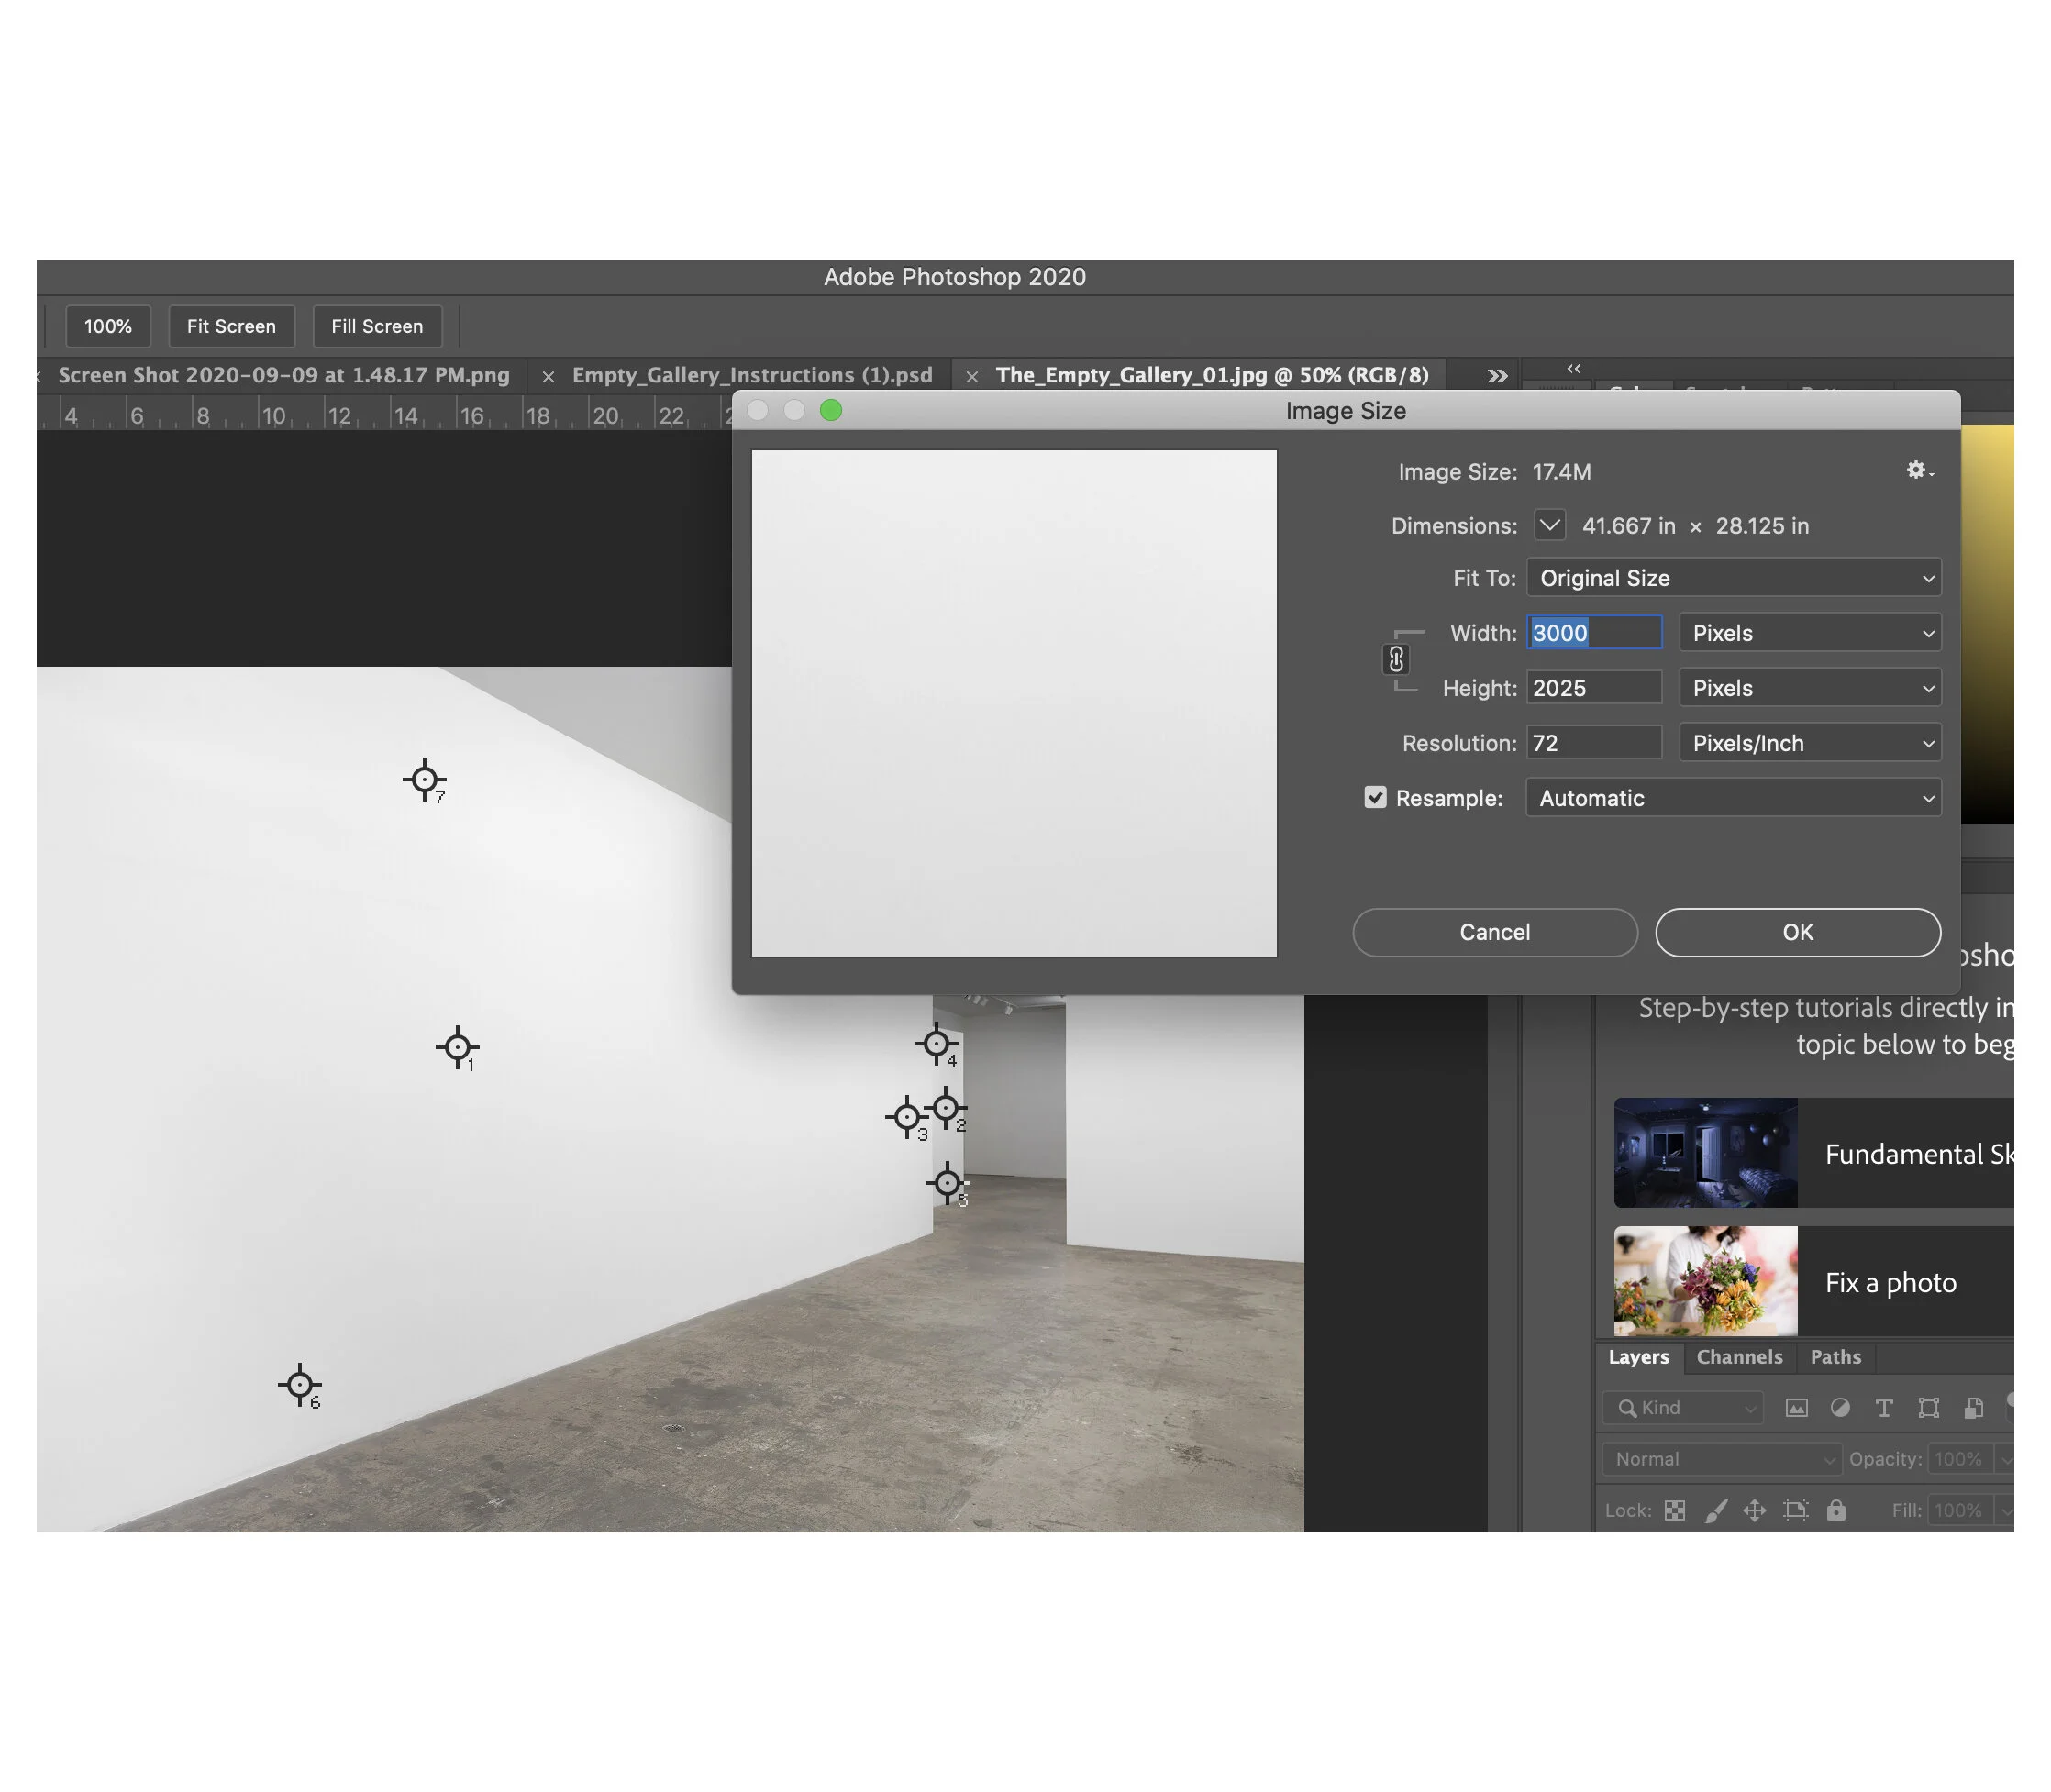Screen dimensions: 2051x1792
Task: Open the Fix a photo tutorial
Action: [1813, 1281]
